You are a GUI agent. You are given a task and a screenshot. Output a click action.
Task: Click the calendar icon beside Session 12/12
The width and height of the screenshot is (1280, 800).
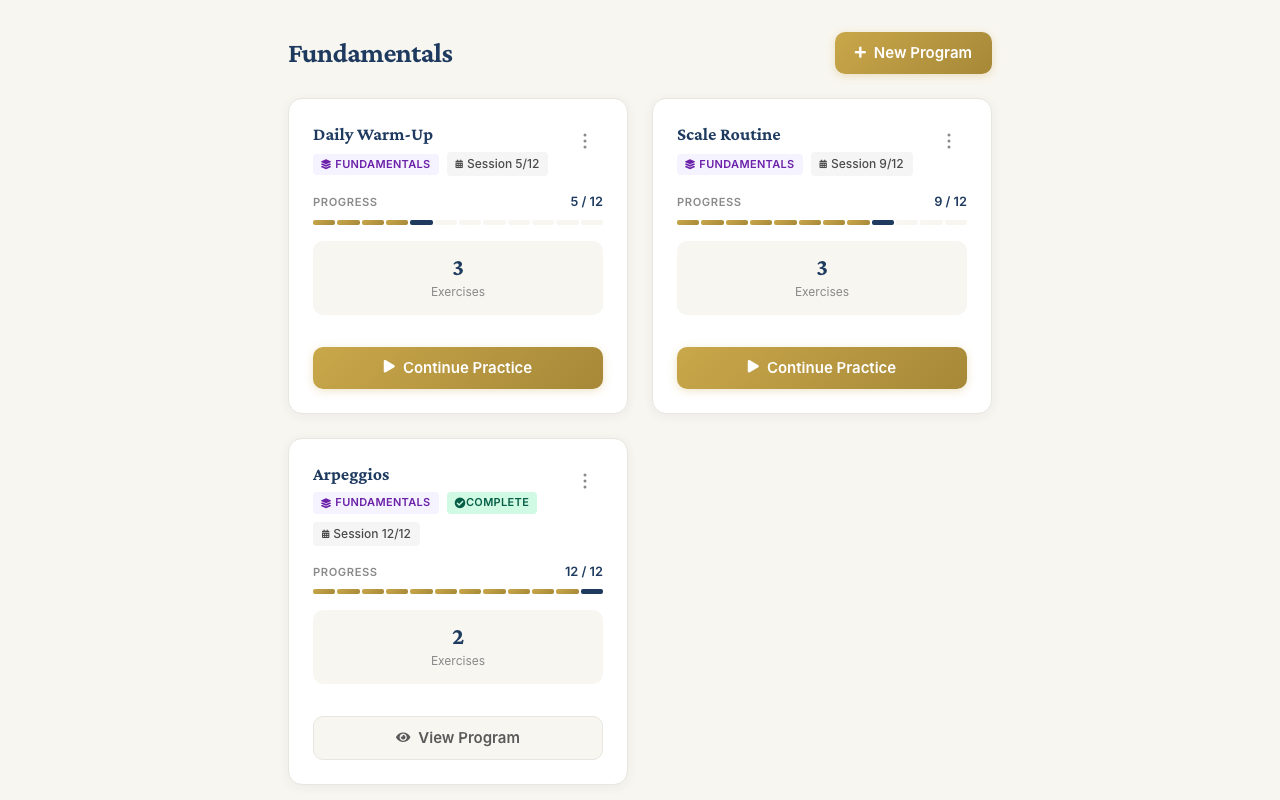click(325, 534)
